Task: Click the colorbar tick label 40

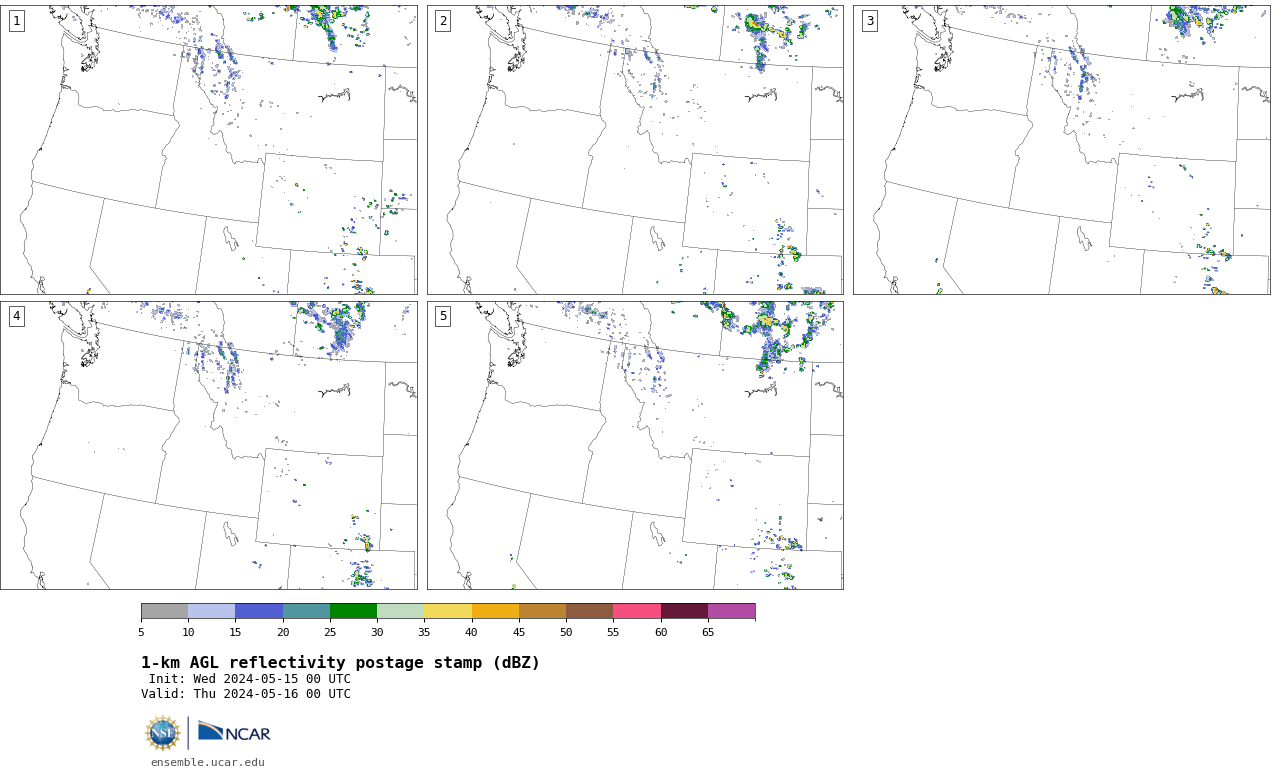Action: [472, 632]
